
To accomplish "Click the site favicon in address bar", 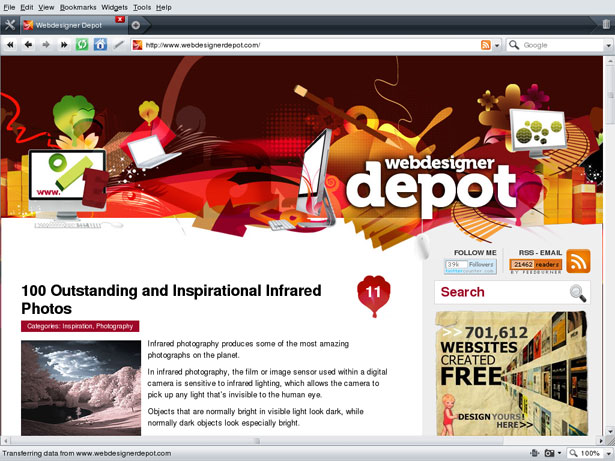I will pos(137,45).
